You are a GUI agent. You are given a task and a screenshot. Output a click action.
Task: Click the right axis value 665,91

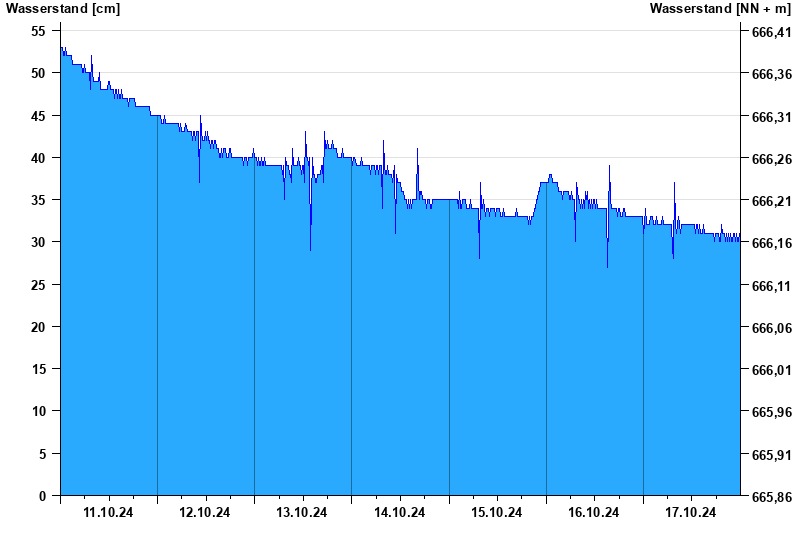[x=772, y=455]
